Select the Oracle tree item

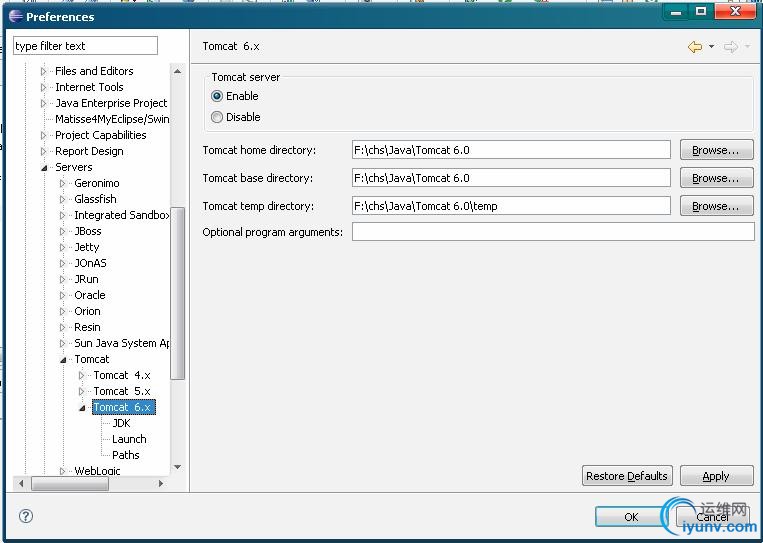90,295
